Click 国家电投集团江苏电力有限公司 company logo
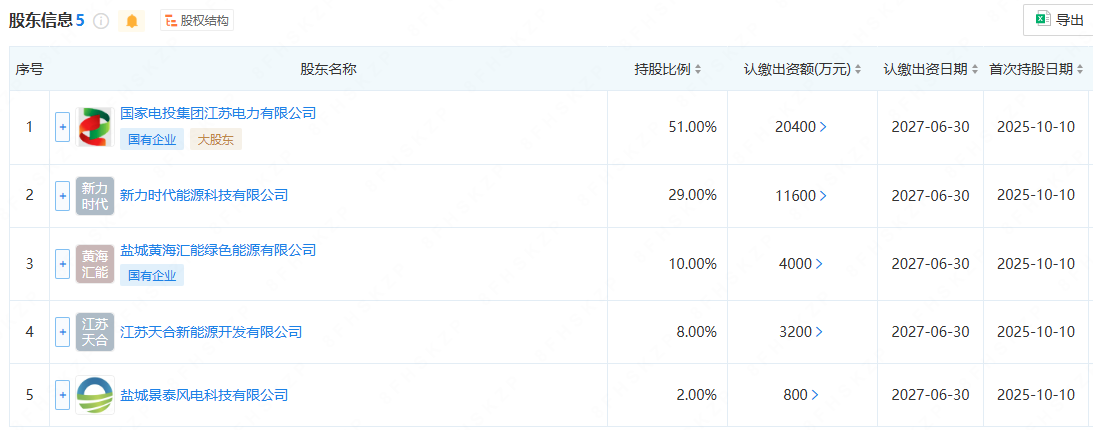The image size is (1093, 430). 95,127
